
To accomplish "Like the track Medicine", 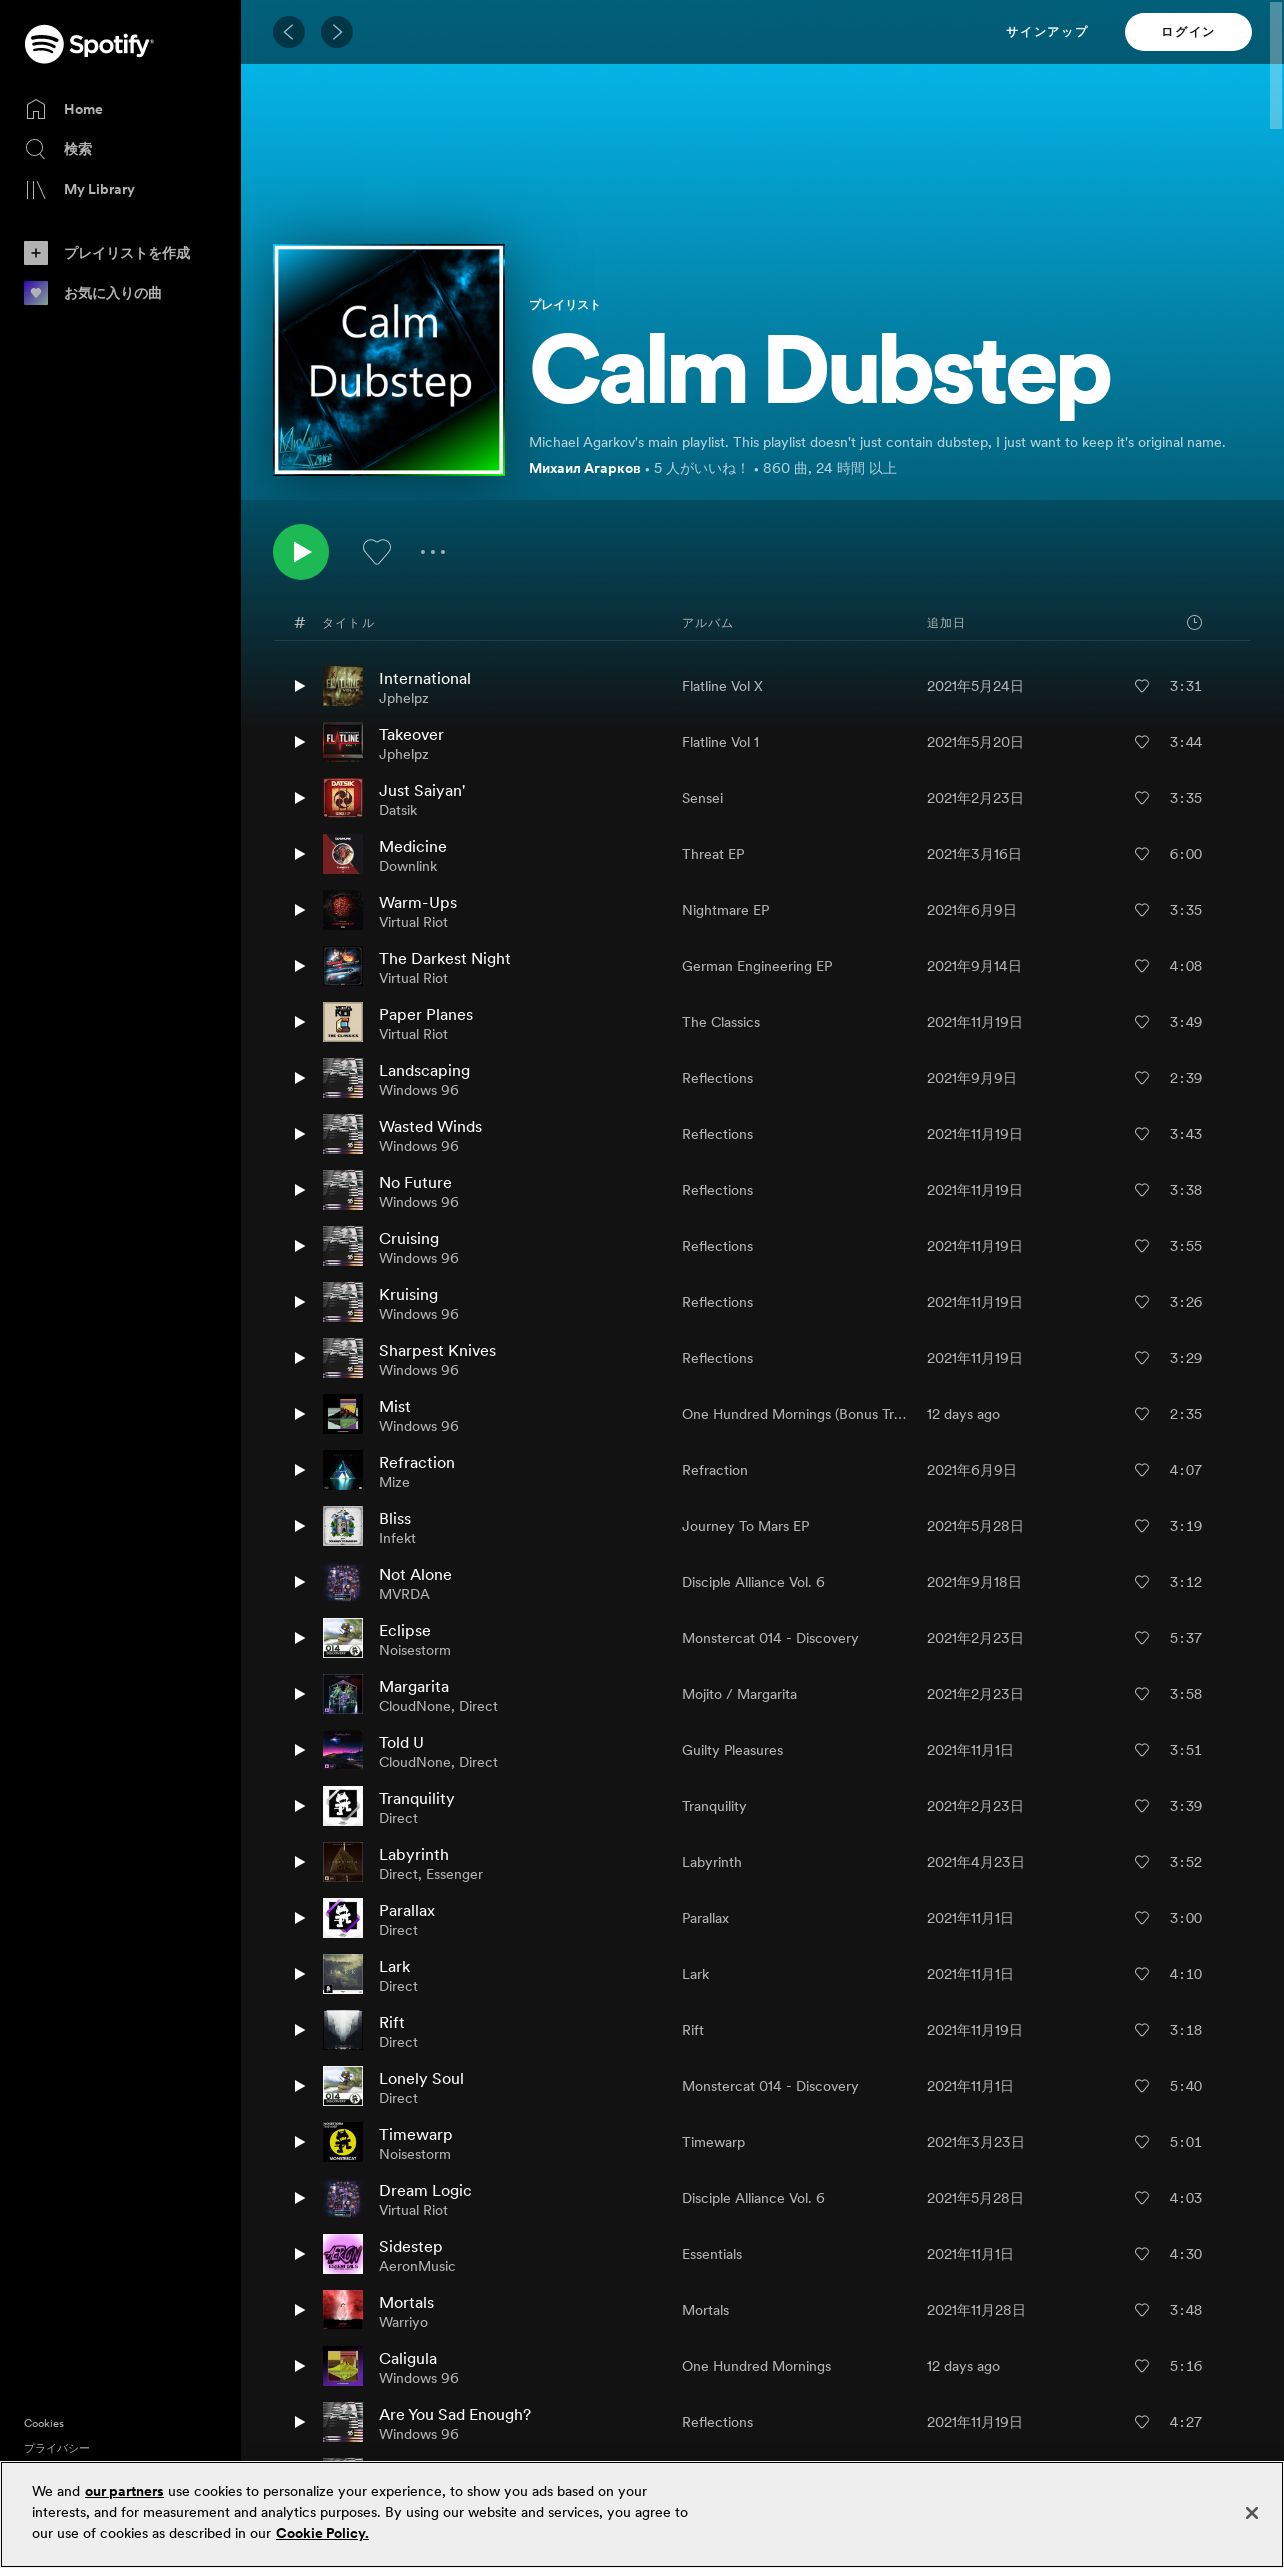I will click(1142, 854).
